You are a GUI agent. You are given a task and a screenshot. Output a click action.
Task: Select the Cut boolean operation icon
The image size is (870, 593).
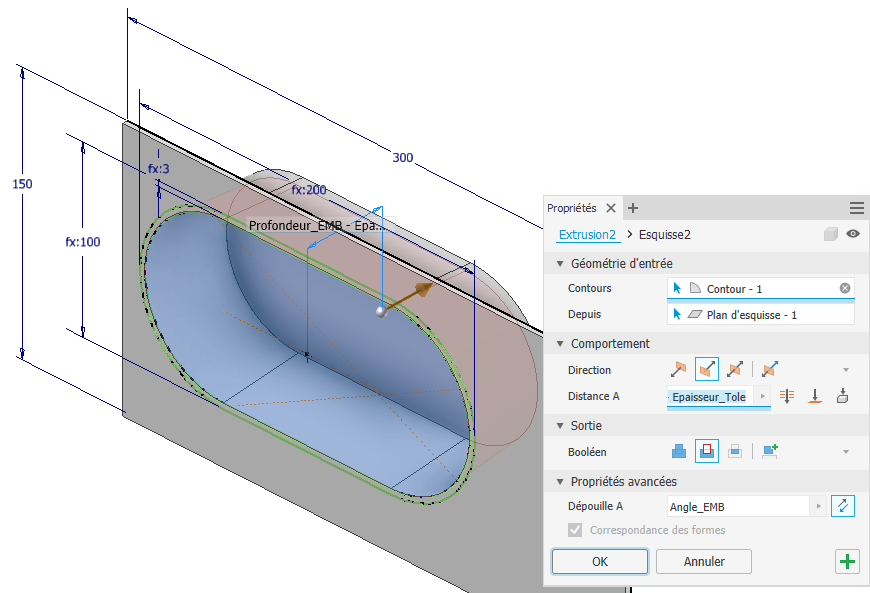click(707, 451)
